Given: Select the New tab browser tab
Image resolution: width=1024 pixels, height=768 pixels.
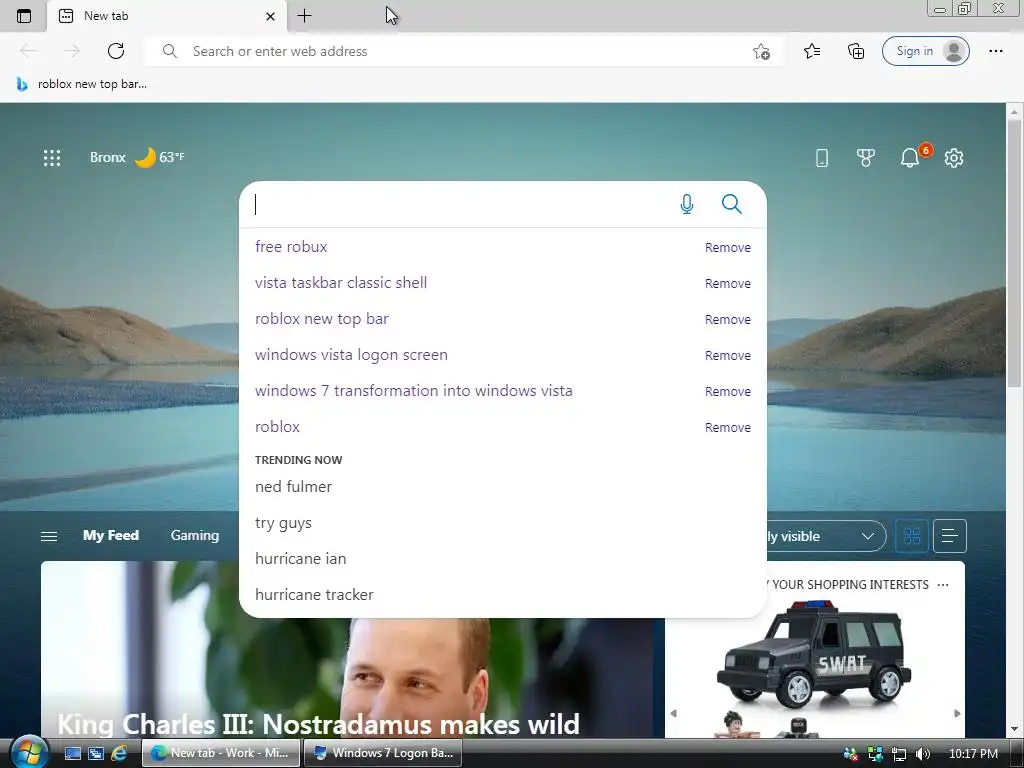Looking at the screenshot, I should (167, 16).
